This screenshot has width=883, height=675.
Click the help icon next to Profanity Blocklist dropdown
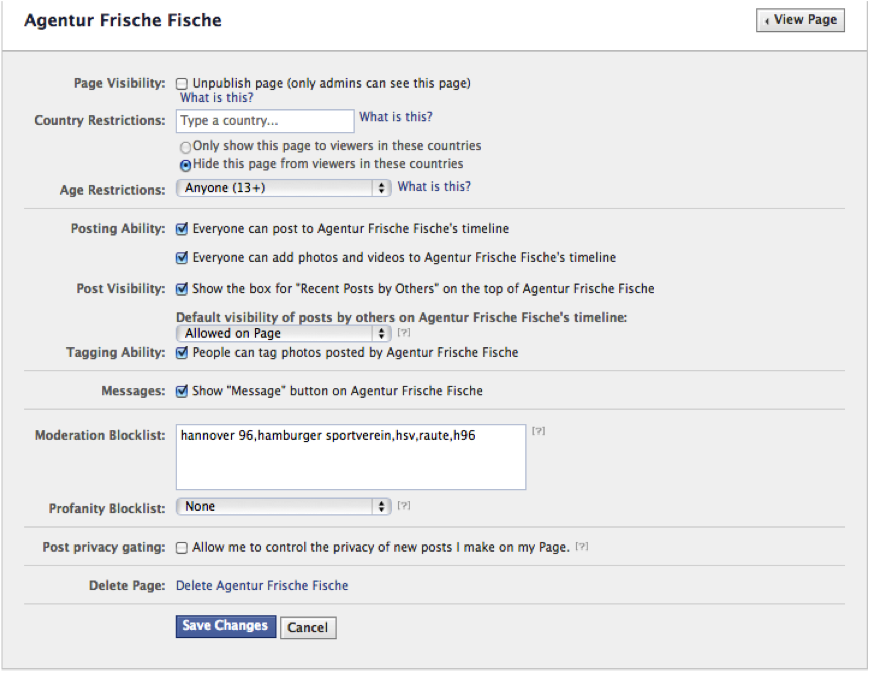pos(403,506)
